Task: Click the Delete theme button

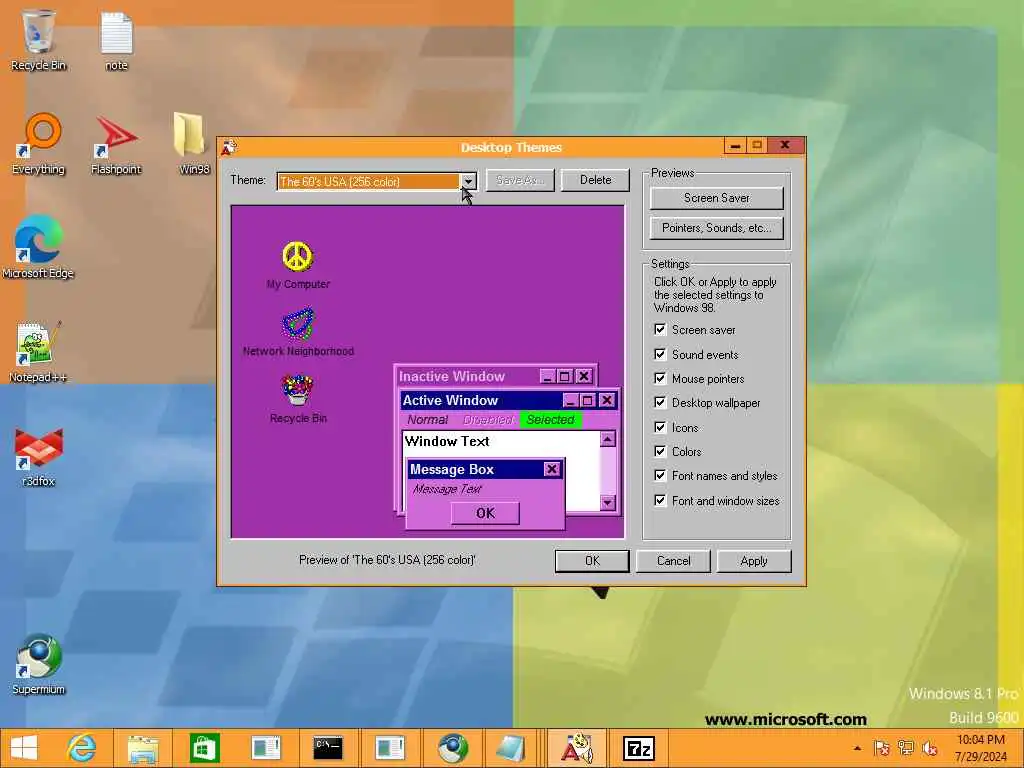Action: pos(595,180)
